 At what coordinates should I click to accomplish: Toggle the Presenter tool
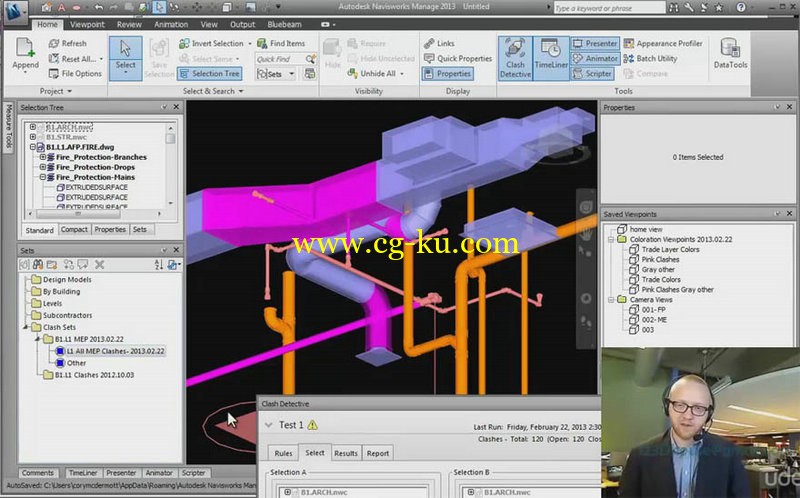(x=595, y=43)
